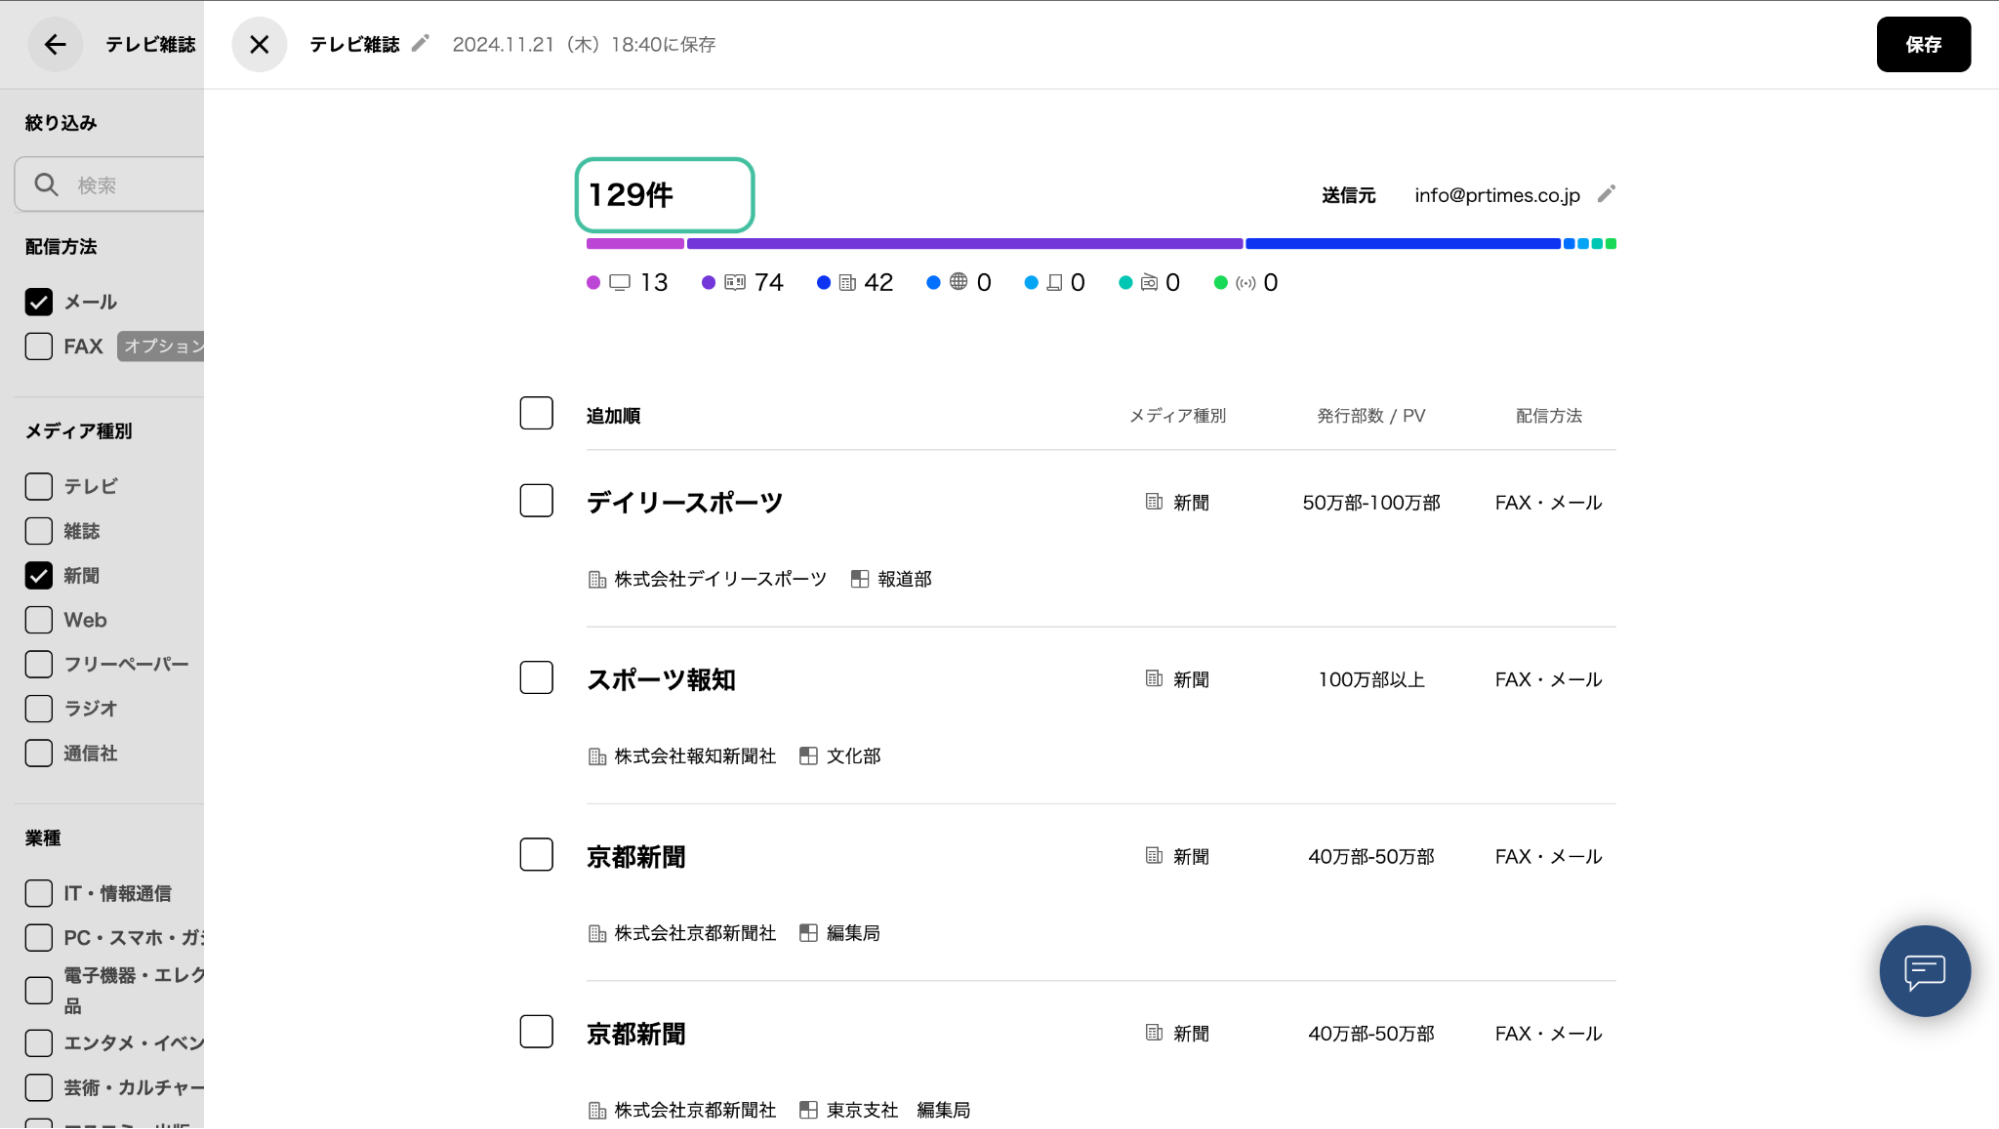Screen dimensions: 1999x1129
Task: Click the オプション badge next to FAX
Action: [x=161, y=346]
